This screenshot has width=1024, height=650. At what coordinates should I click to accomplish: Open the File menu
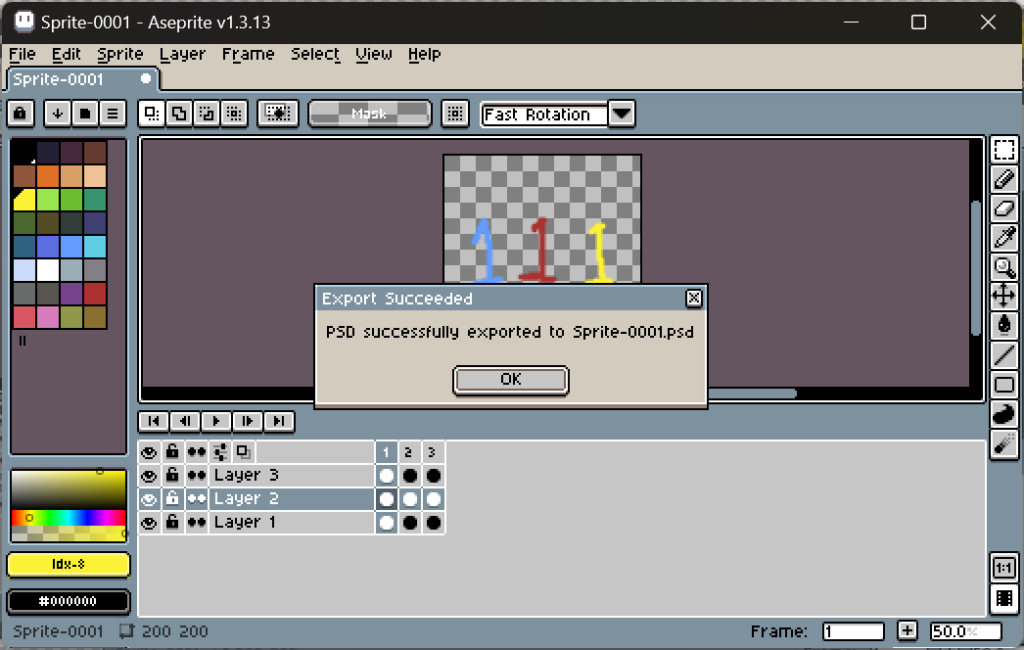(x=22, y=54)
